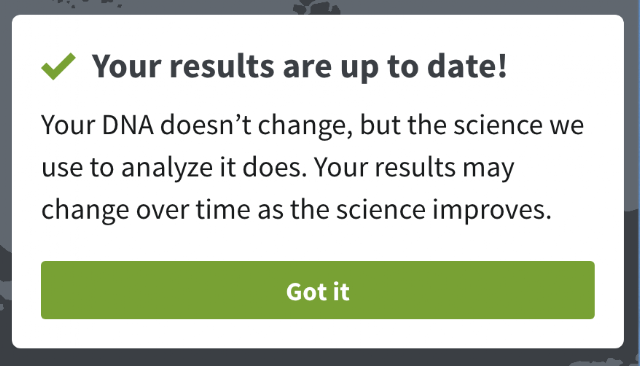
Task: Dismiss the dialog with Got it
Action: click(318, 290)
